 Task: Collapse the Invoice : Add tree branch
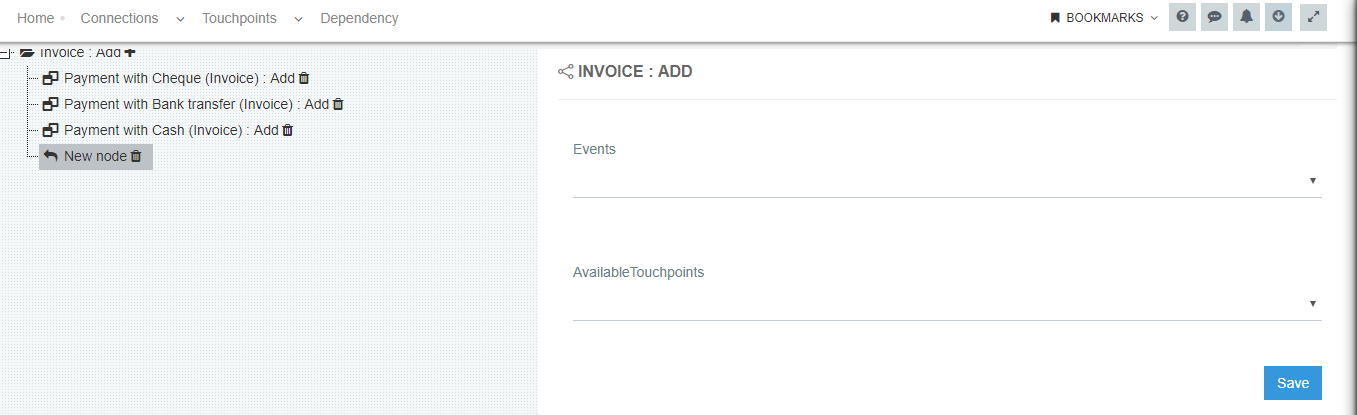point(7,54)
